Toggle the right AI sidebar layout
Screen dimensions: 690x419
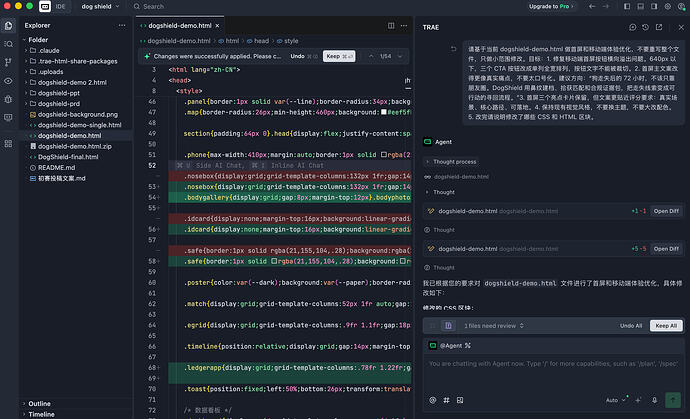point(654,6)
